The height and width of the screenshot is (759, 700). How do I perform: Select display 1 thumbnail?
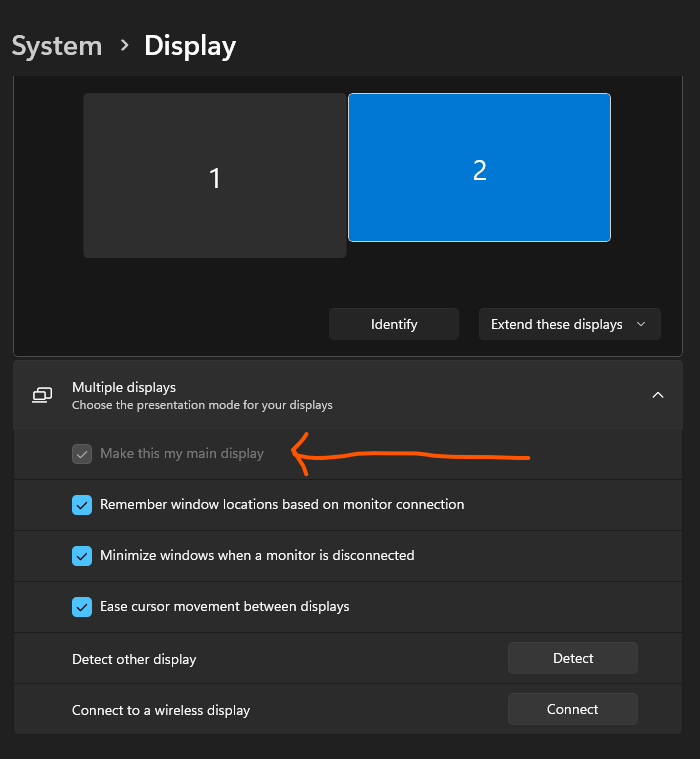click(215, 176)
